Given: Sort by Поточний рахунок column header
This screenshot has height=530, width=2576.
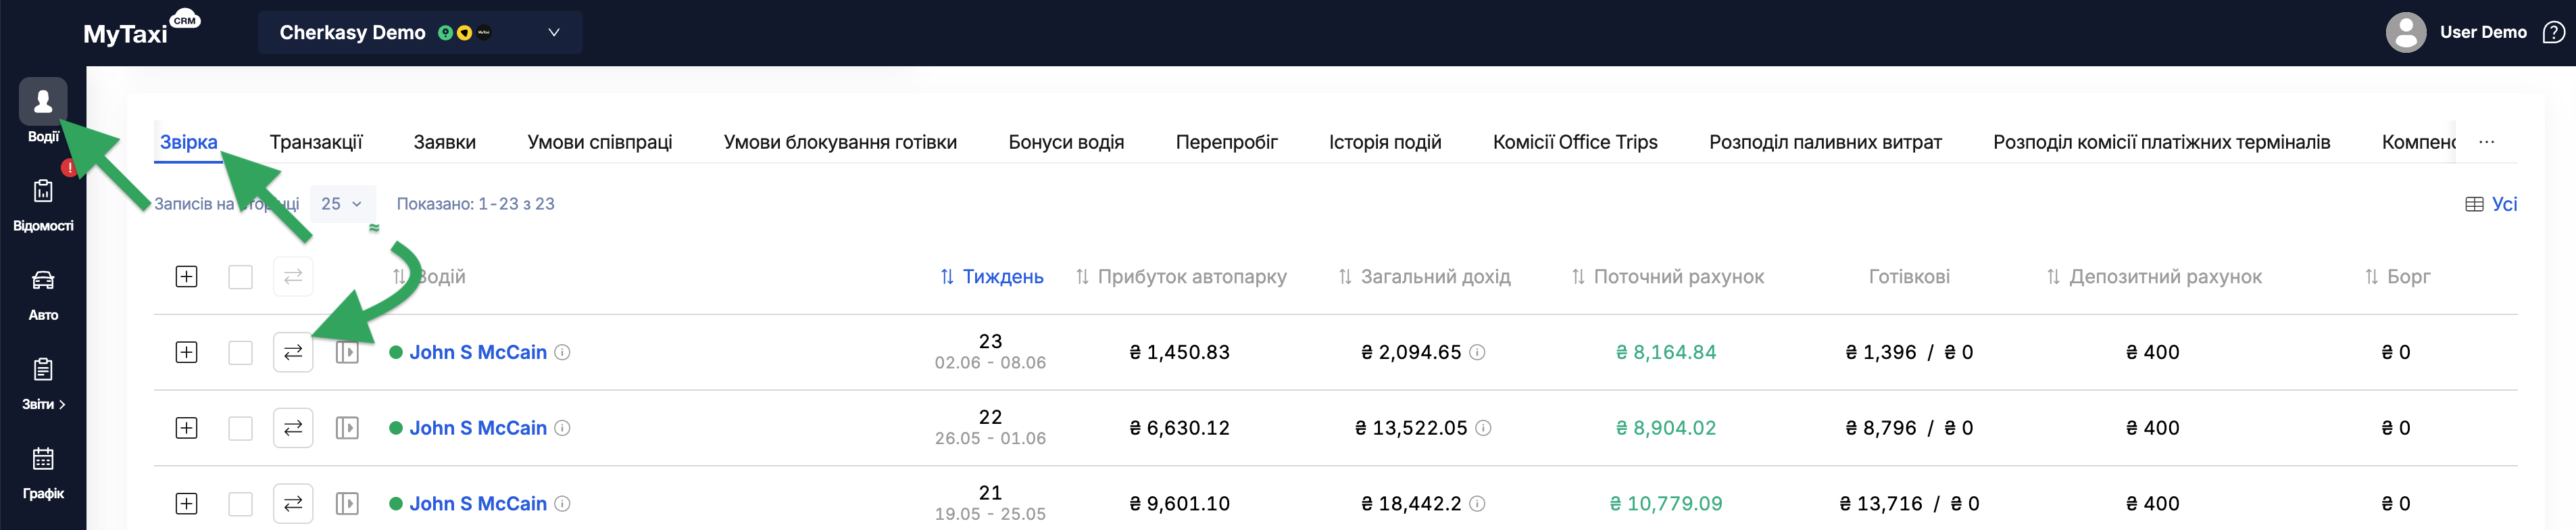Looking at the screenshot, I should 1667,277.
